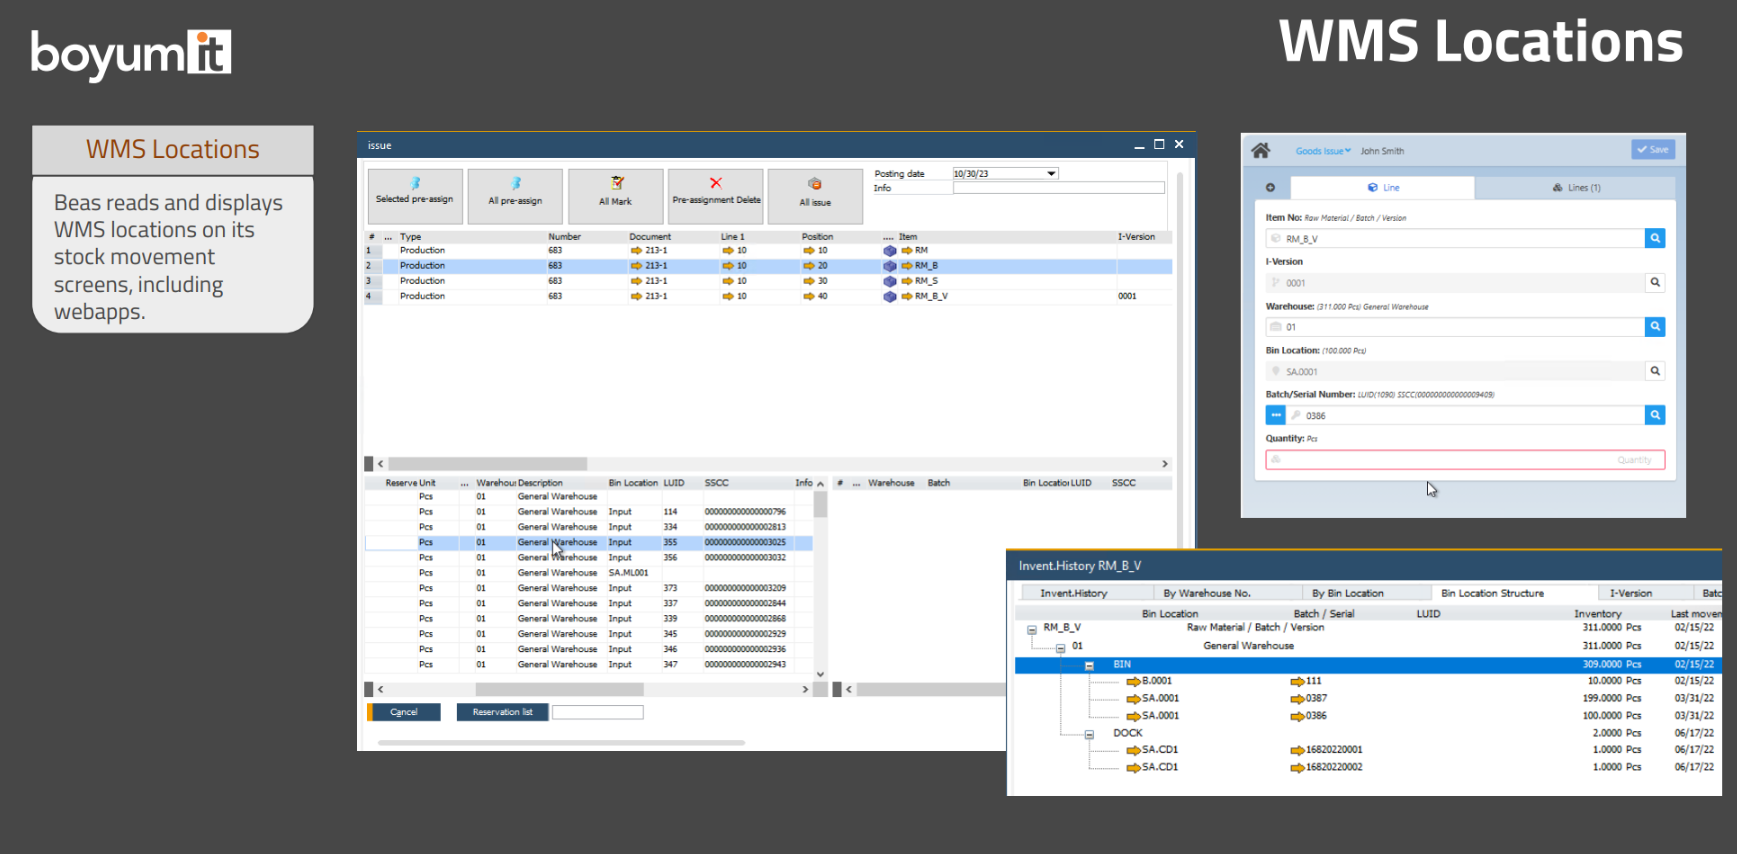Click the All issue button
Screen dimensions: 1737x854
point(815,196)
